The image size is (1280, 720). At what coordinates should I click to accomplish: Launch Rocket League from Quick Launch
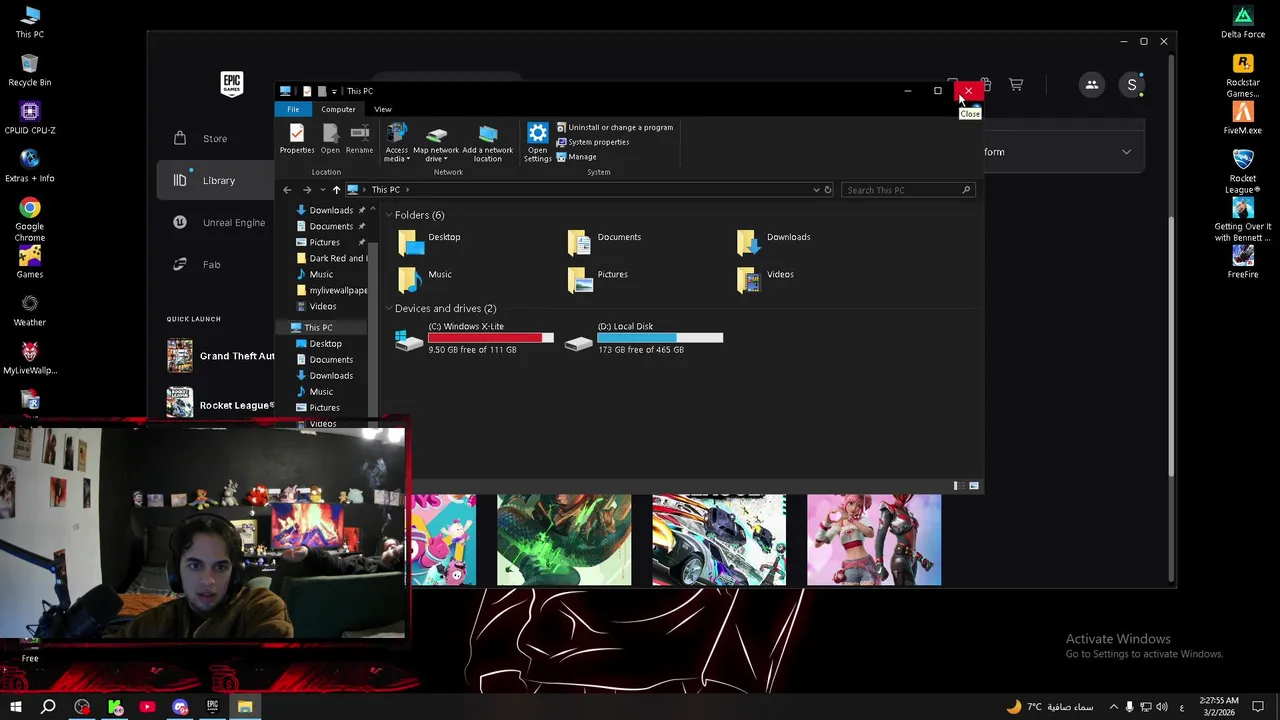220,404
